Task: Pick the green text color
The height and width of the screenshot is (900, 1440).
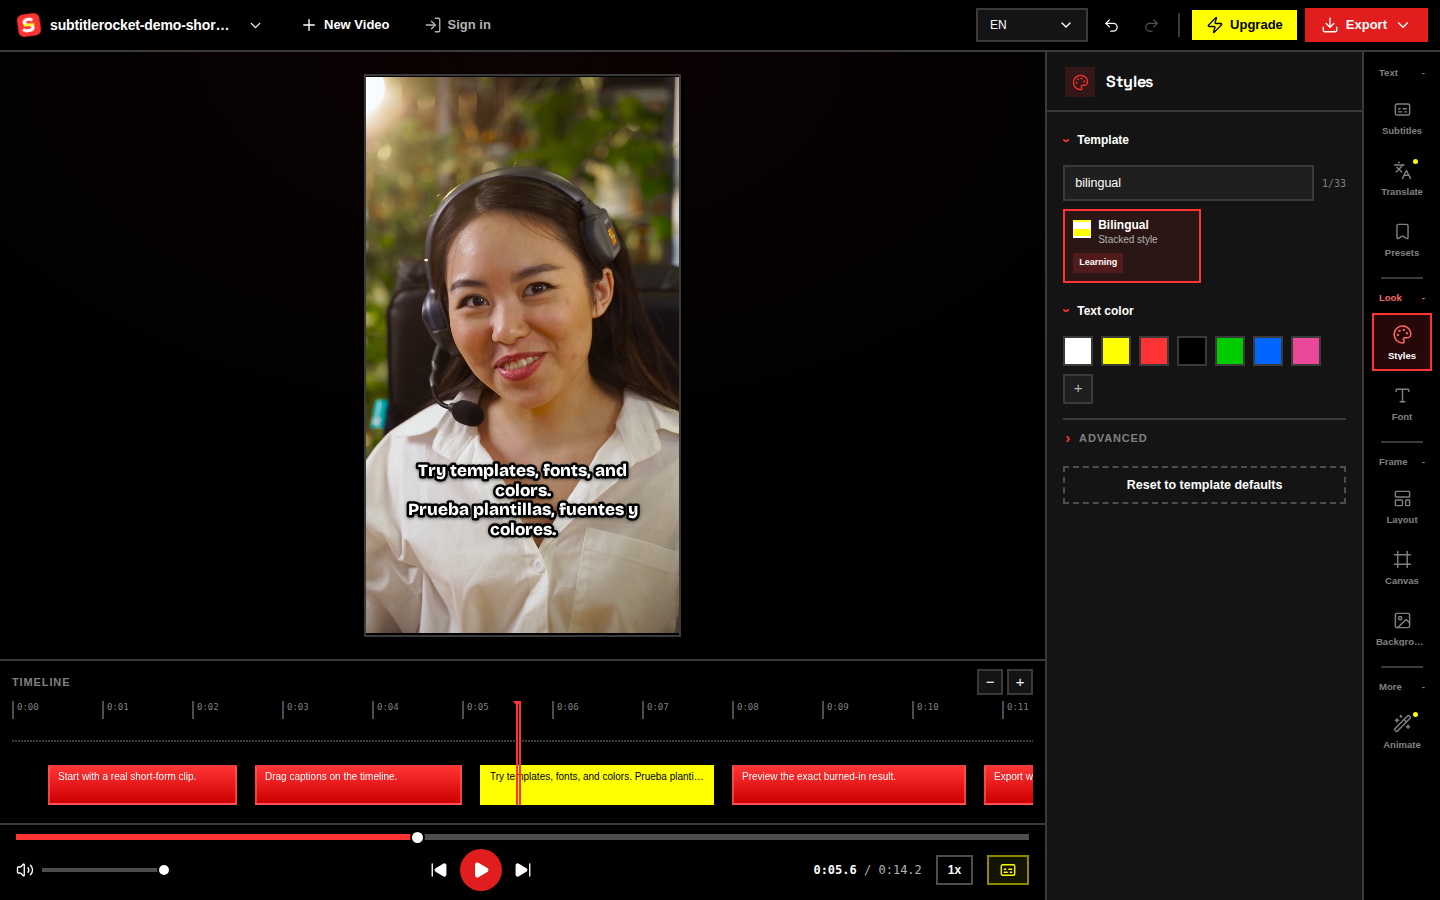Action: [1230, 351]
